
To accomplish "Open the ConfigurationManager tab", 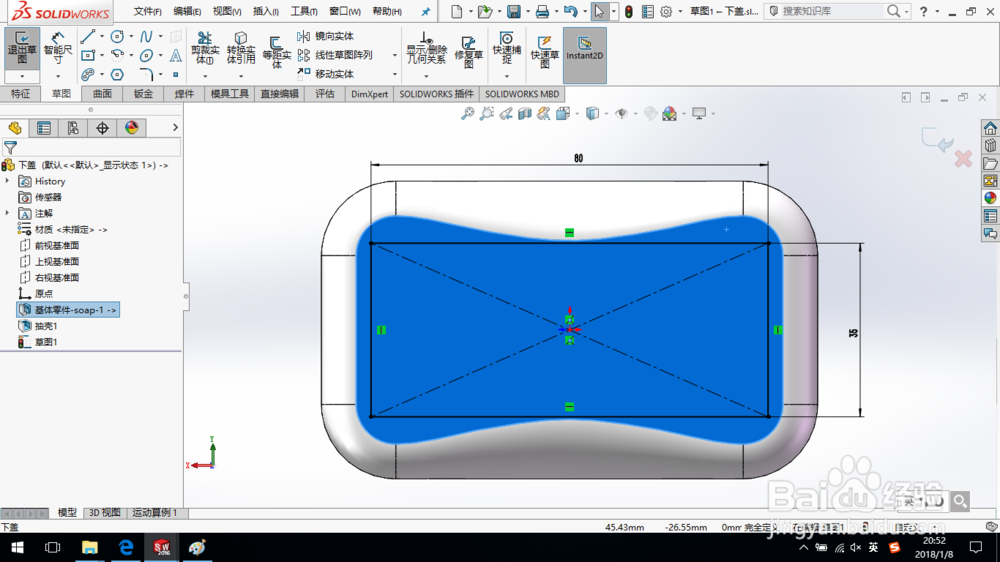I will (73, 128).
